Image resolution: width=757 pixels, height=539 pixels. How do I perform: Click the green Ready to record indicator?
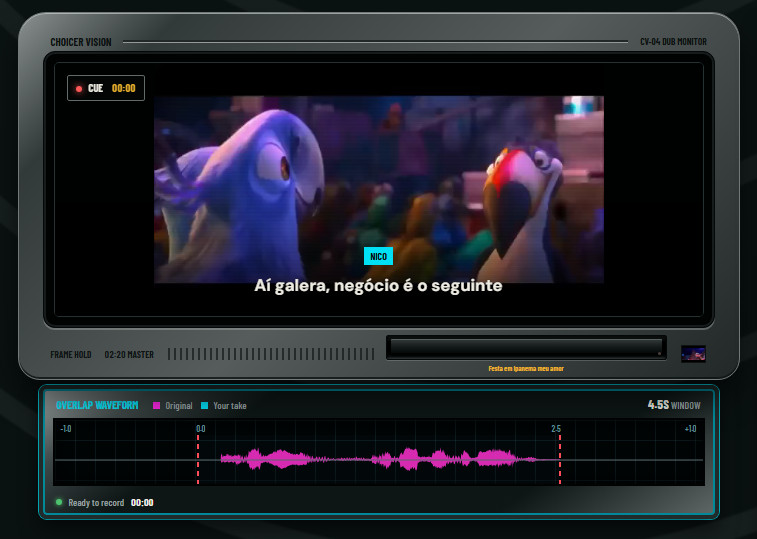59,502
